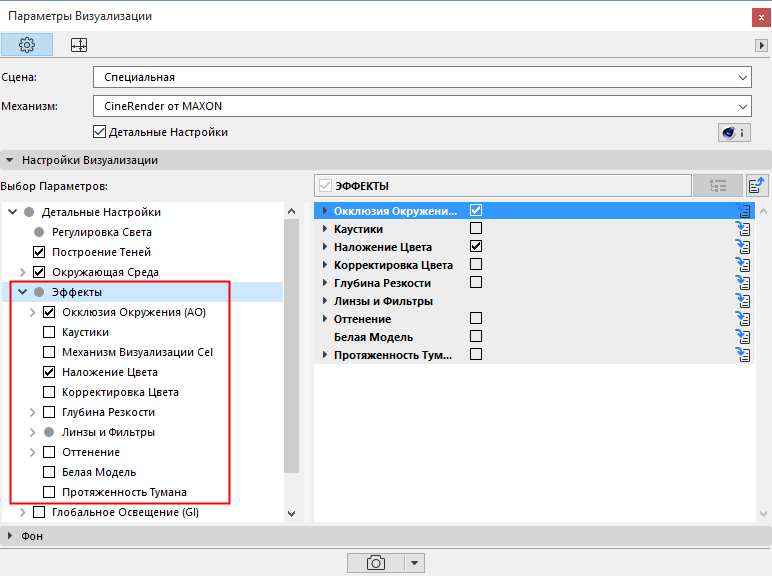Screen dimensions: 772x576
Task: Click transfer icon on Оттенение row
Action: pyautogui.click(x=743, y=319)
